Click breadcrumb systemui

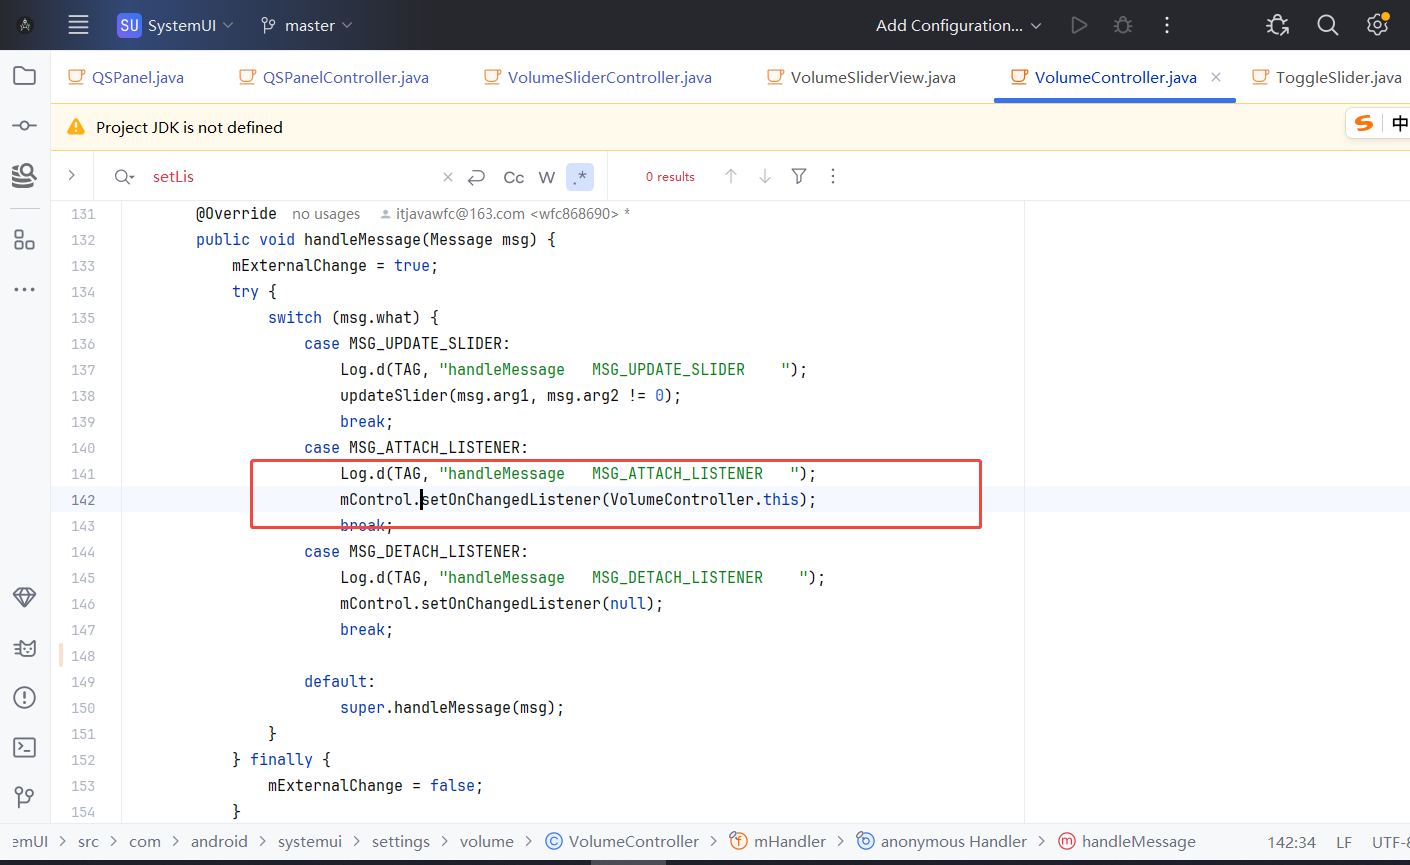[x=309, y=842]
